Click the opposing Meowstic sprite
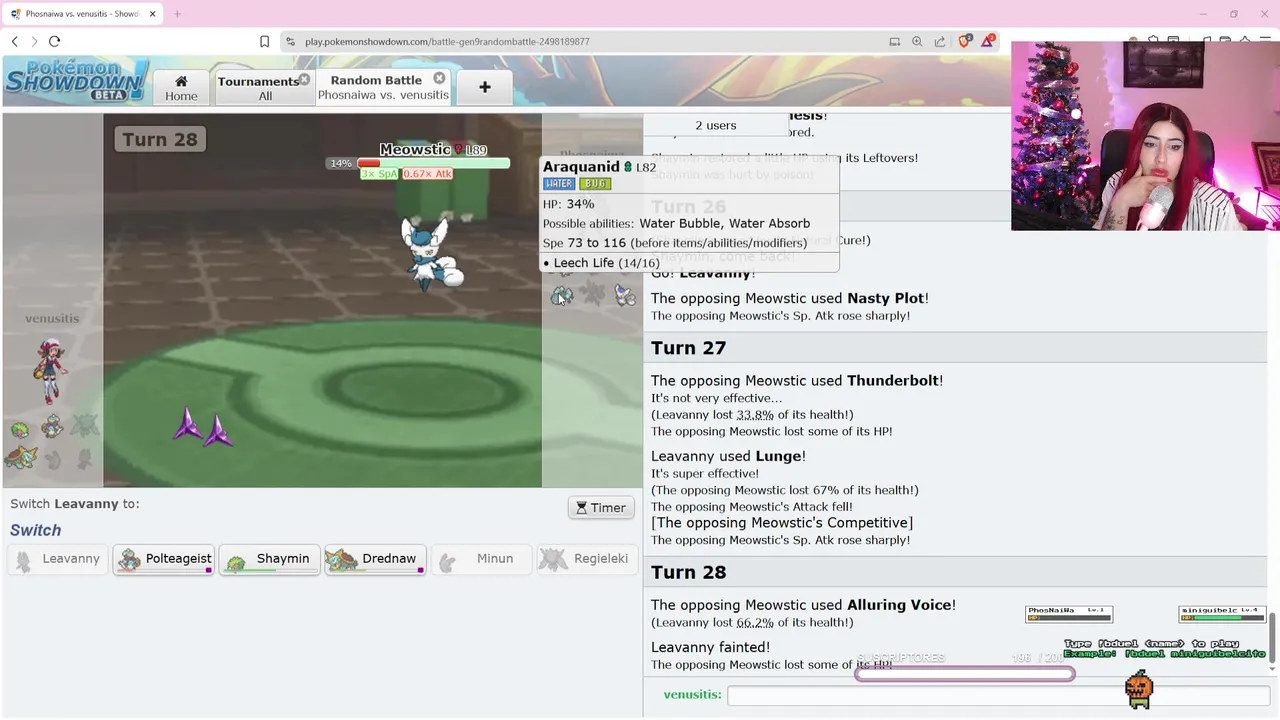1280x720 pixels. [x=430, y=253]
